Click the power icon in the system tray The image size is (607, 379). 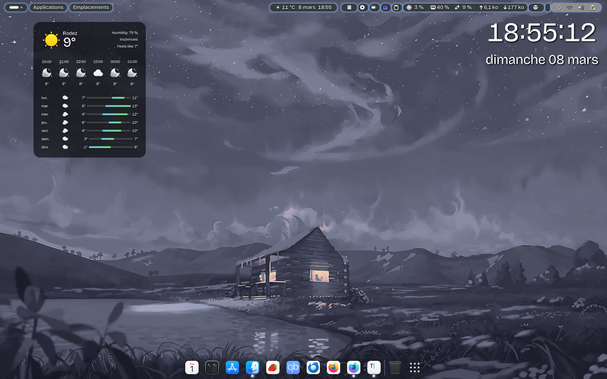pyautogui.click(x=593, y=7)
